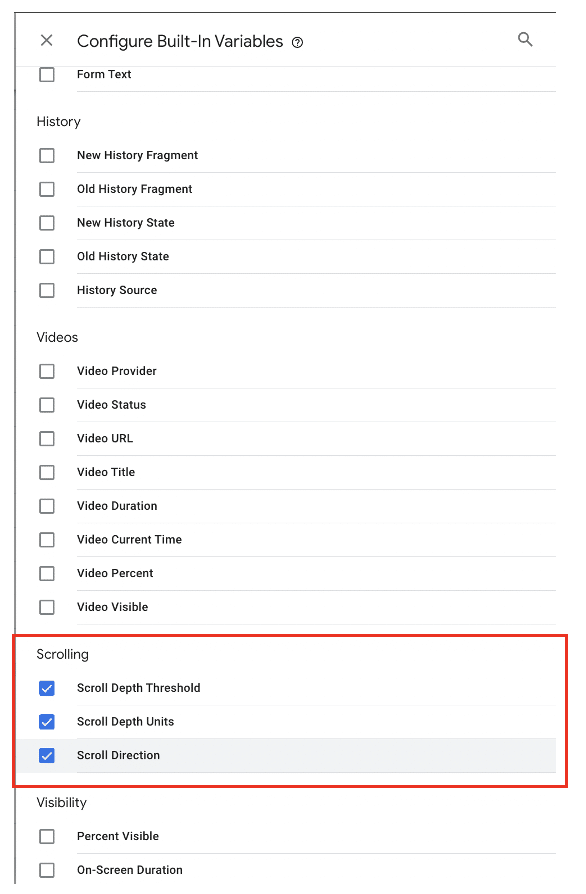
Task: Close the Configure Built-In Variables dialog
Action: point(47,40)
